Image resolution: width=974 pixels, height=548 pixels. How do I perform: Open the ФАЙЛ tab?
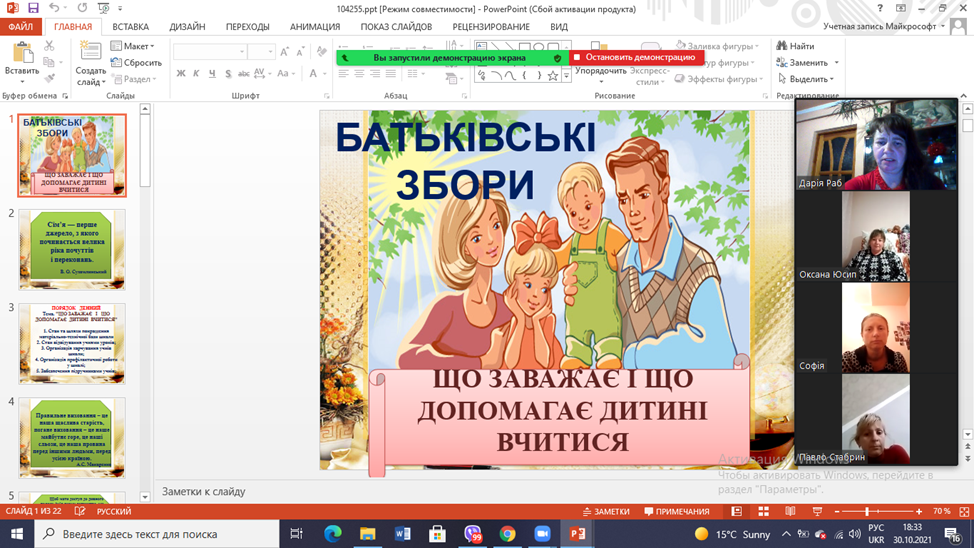pos(20,27)
